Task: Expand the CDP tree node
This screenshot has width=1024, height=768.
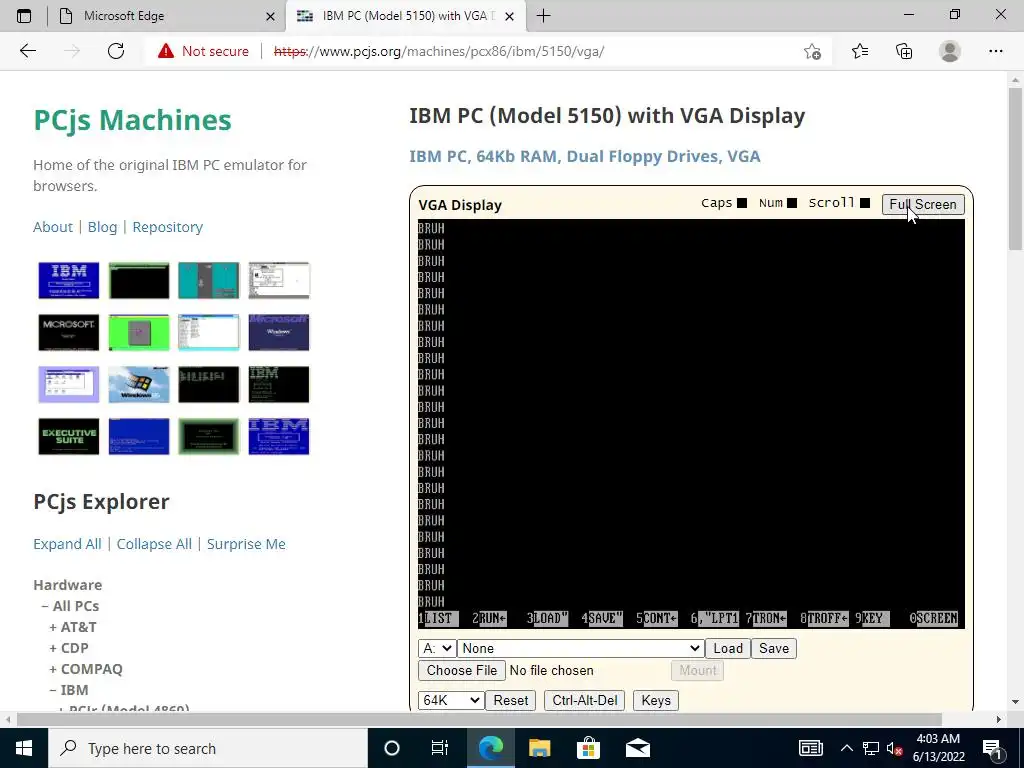Action: click(54, 648)
